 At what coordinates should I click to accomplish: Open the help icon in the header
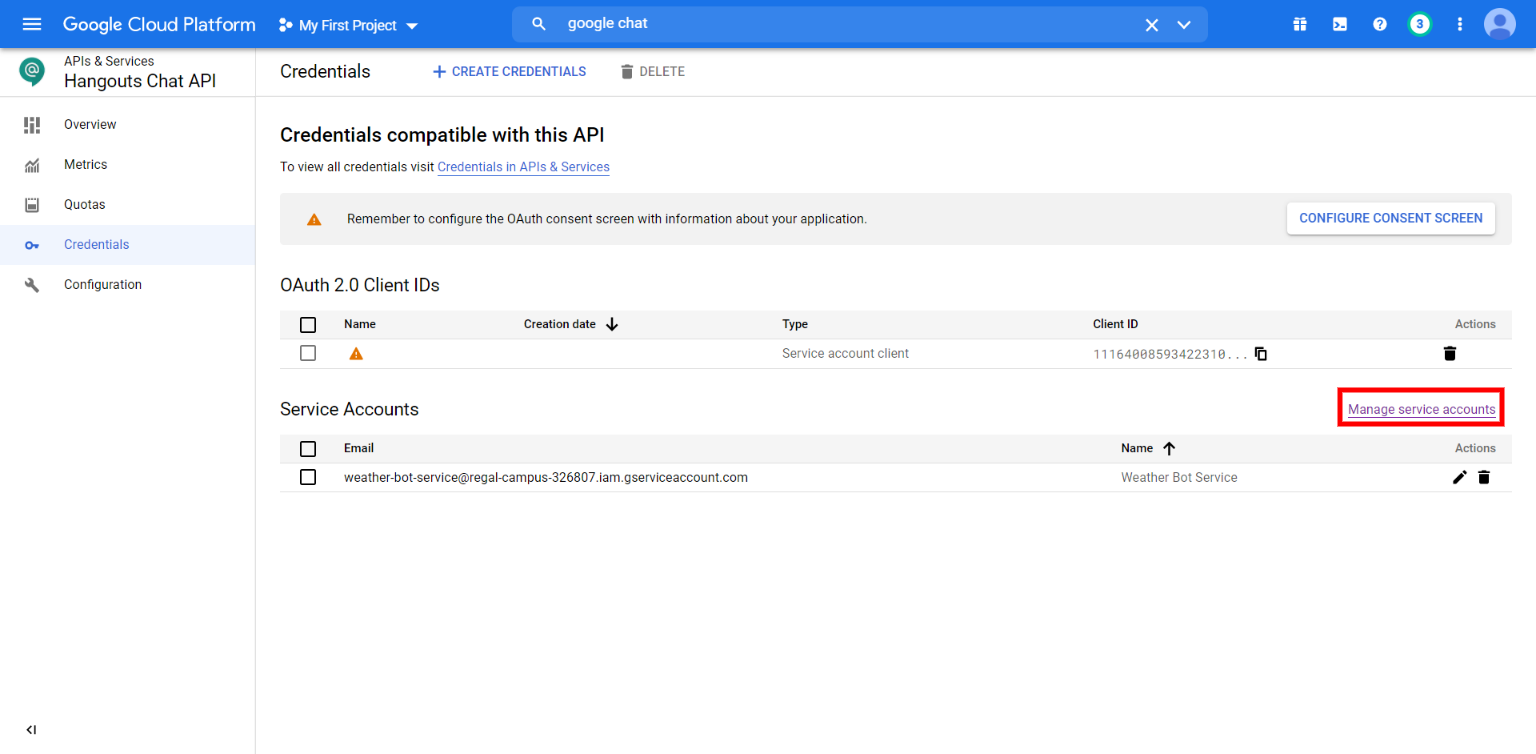[x=1380, y=24]
